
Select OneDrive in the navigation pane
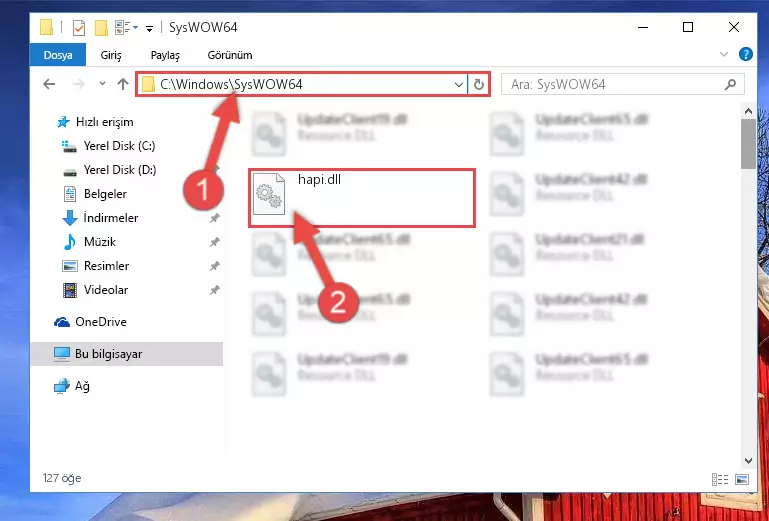point(101,322)
